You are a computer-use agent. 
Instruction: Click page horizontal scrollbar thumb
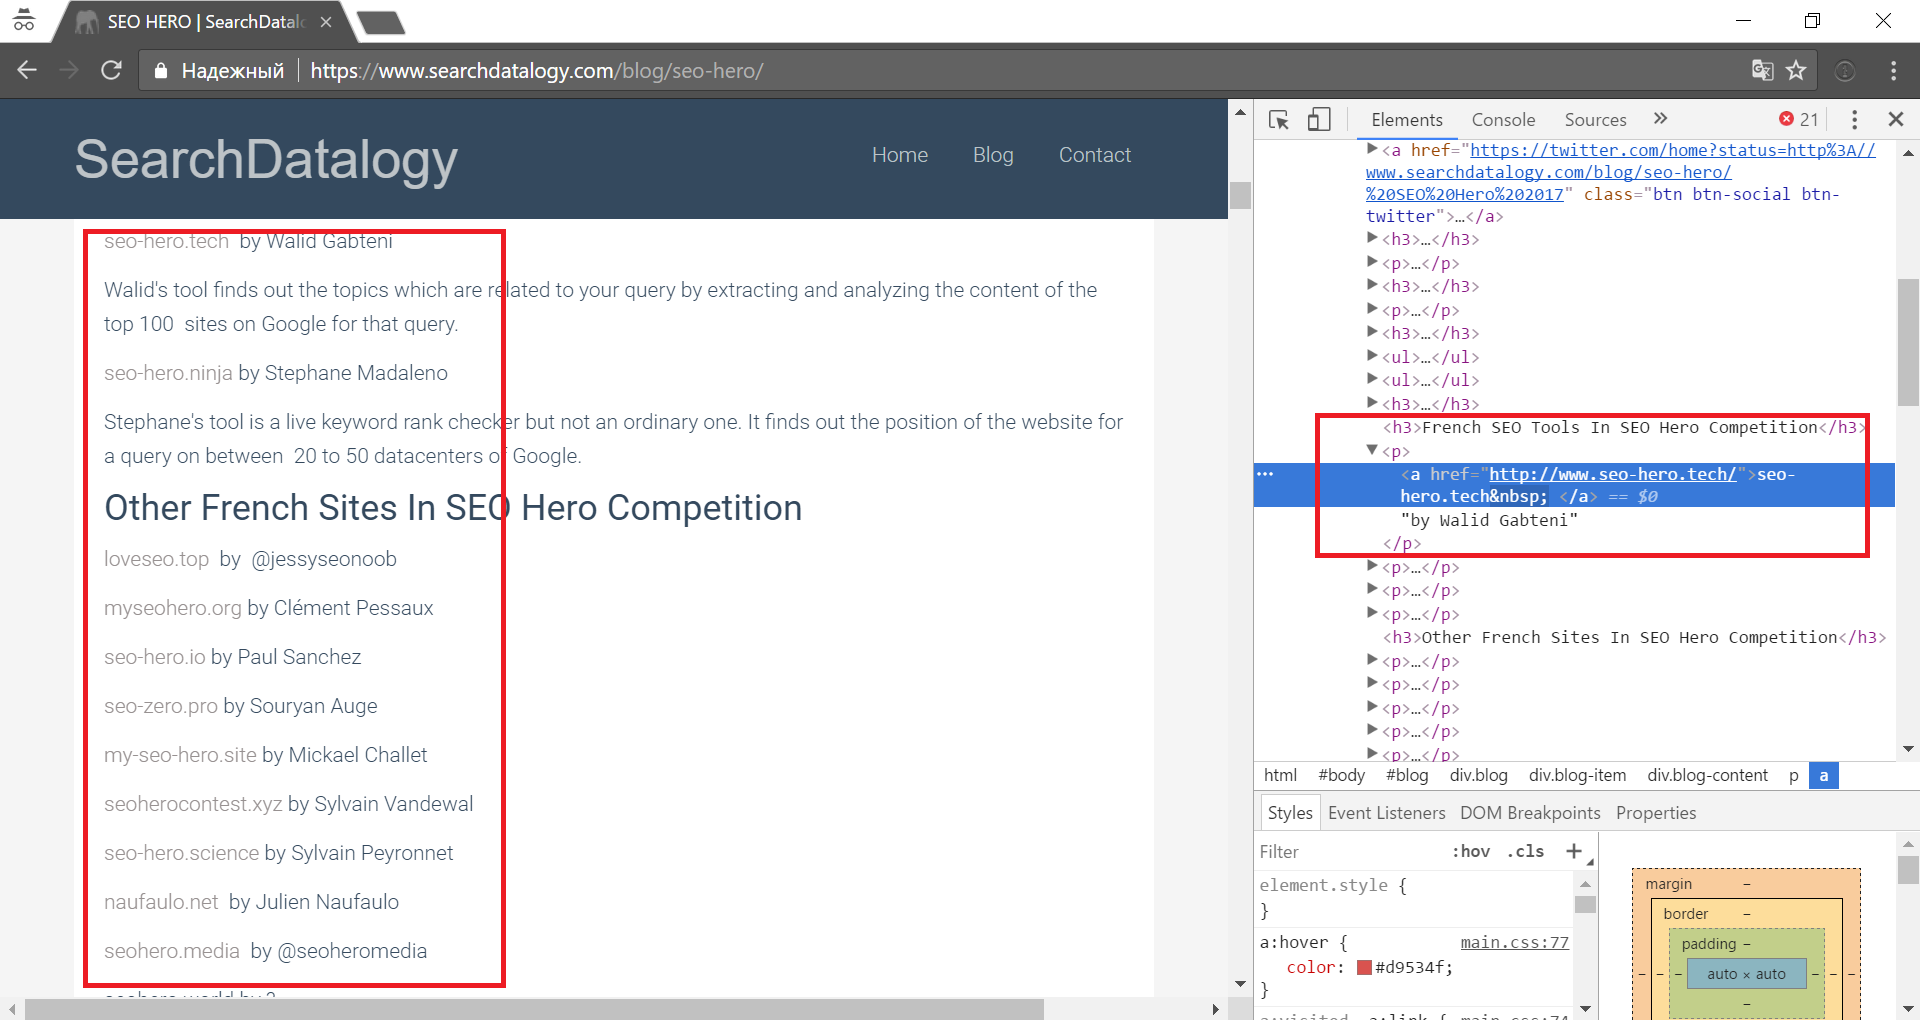pos(534,1008)
